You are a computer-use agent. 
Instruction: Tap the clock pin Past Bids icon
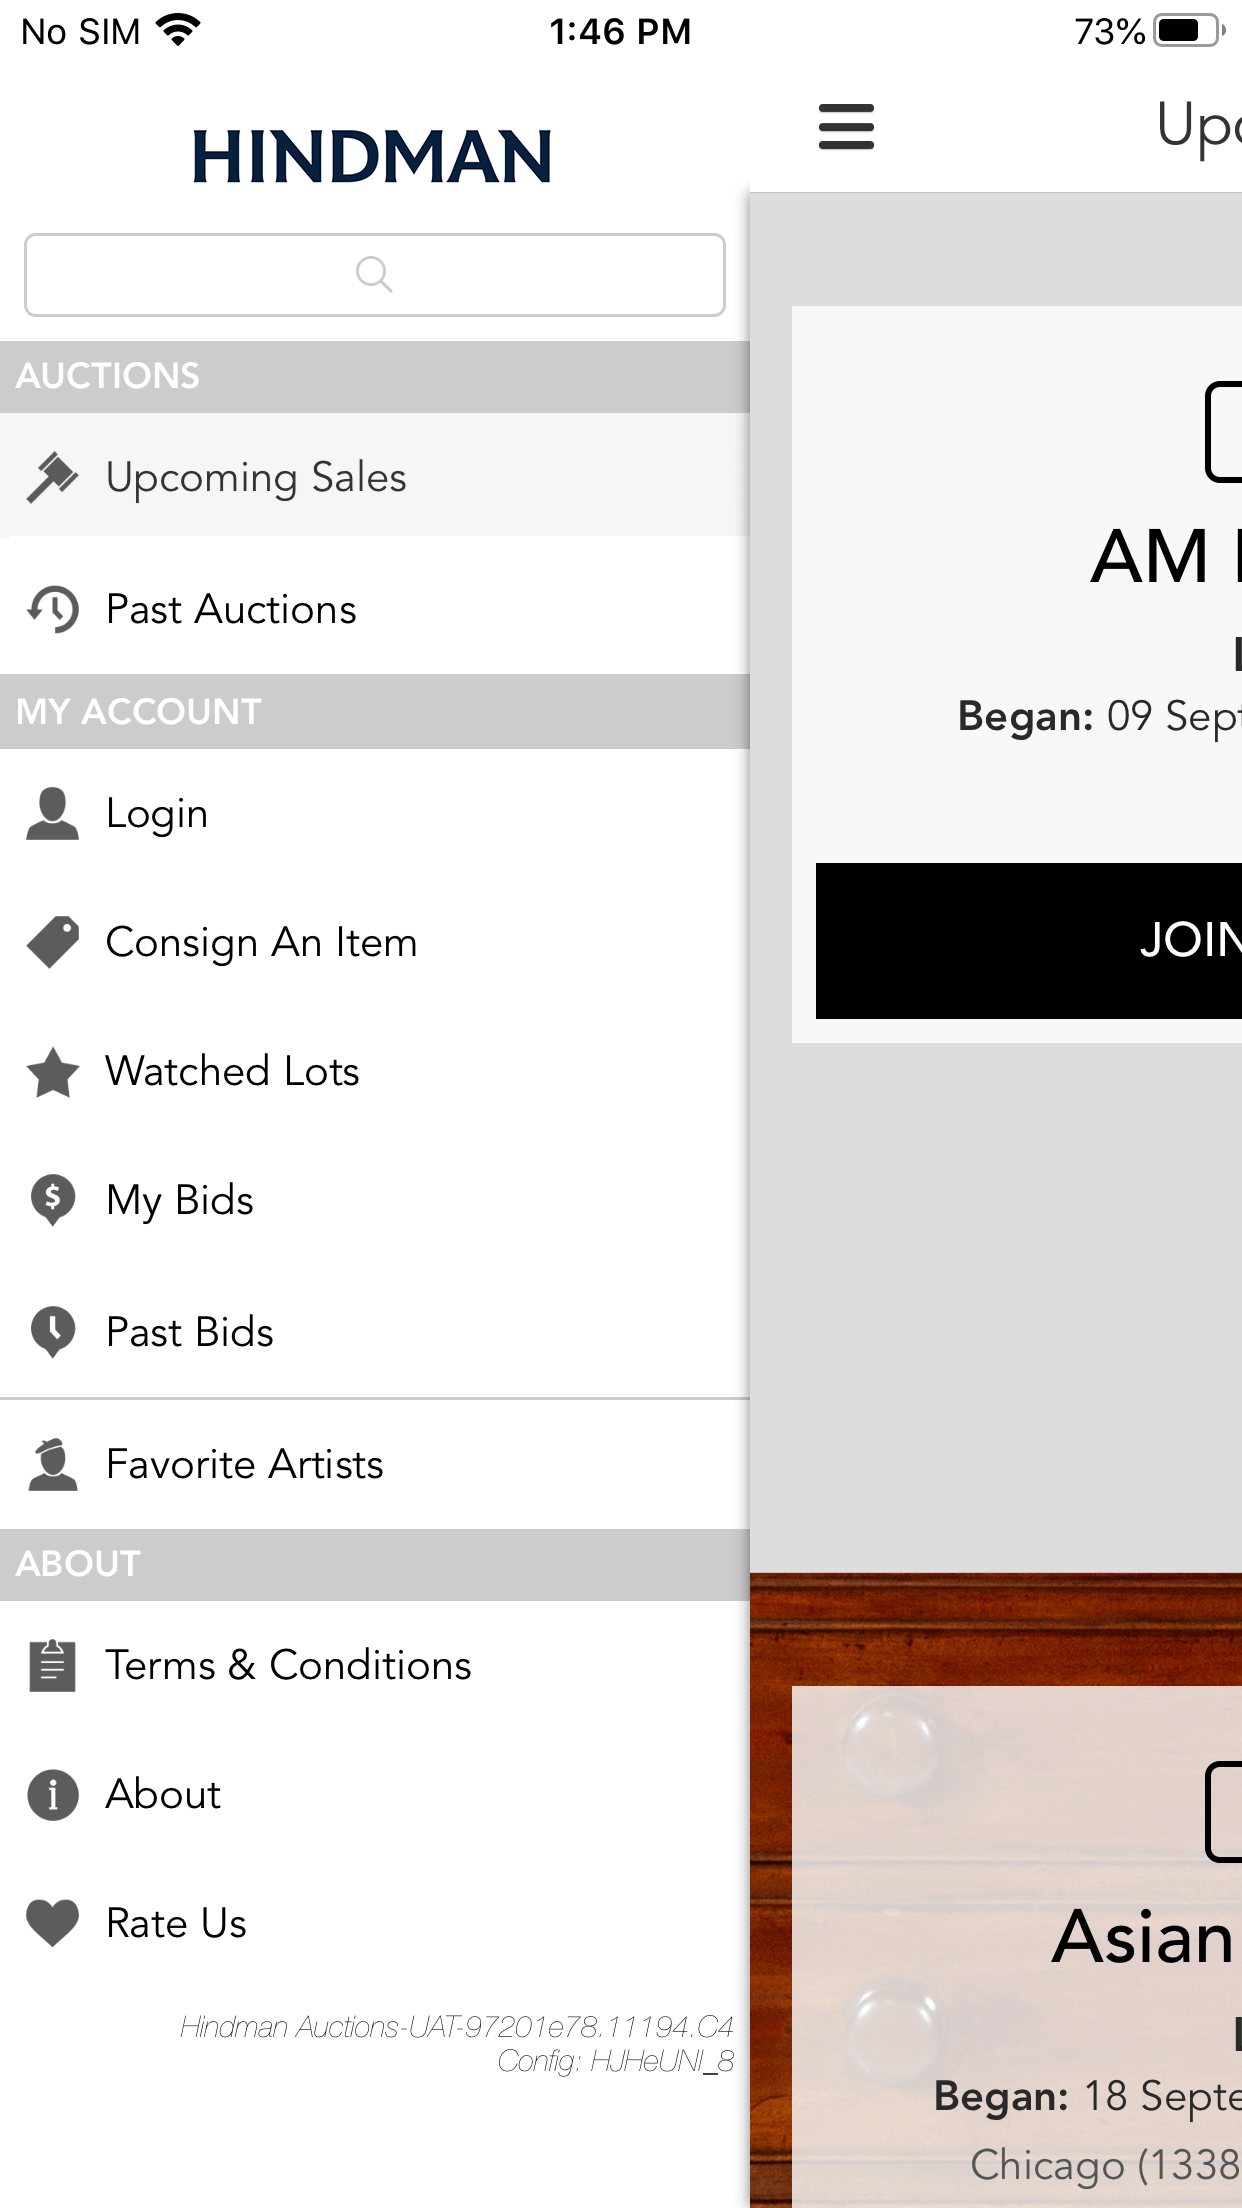pyautogui.click(x=52, y=1332)
